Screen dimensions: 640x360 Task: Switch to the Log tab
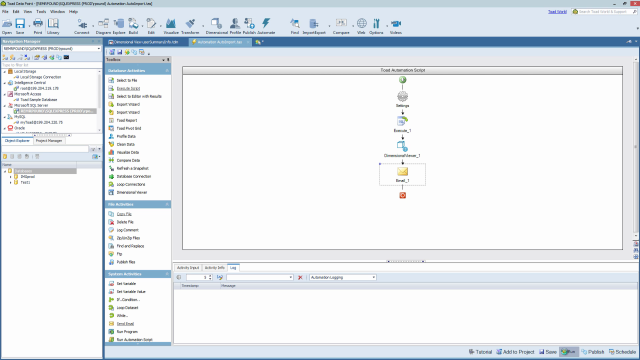point(233,268)
